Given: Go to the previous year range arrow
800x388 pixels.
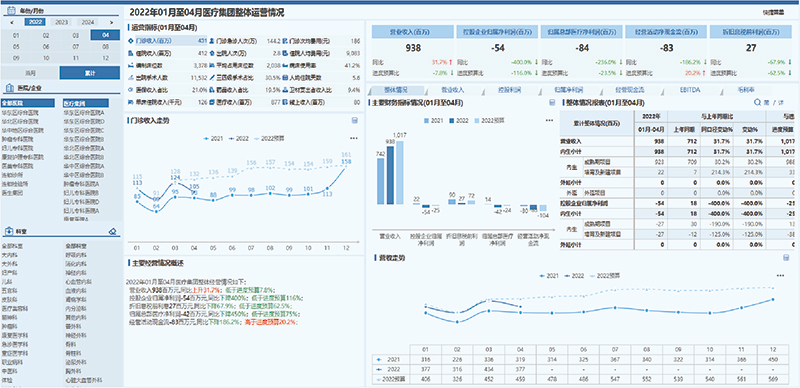Looking at the screenshot, I should (x=12, y=22).
